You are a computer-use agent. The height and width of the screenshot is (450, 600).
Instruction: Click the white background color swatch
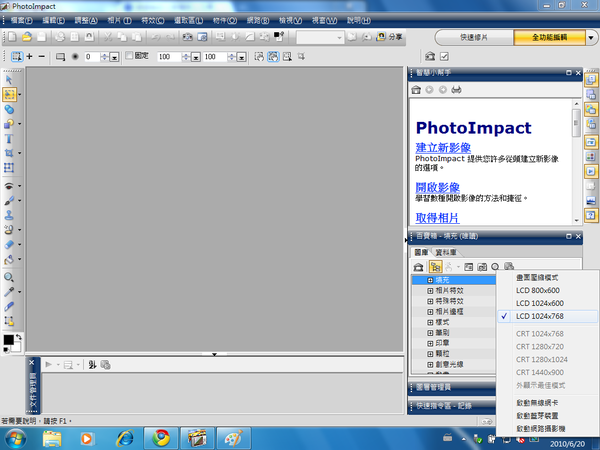point(16,347)
